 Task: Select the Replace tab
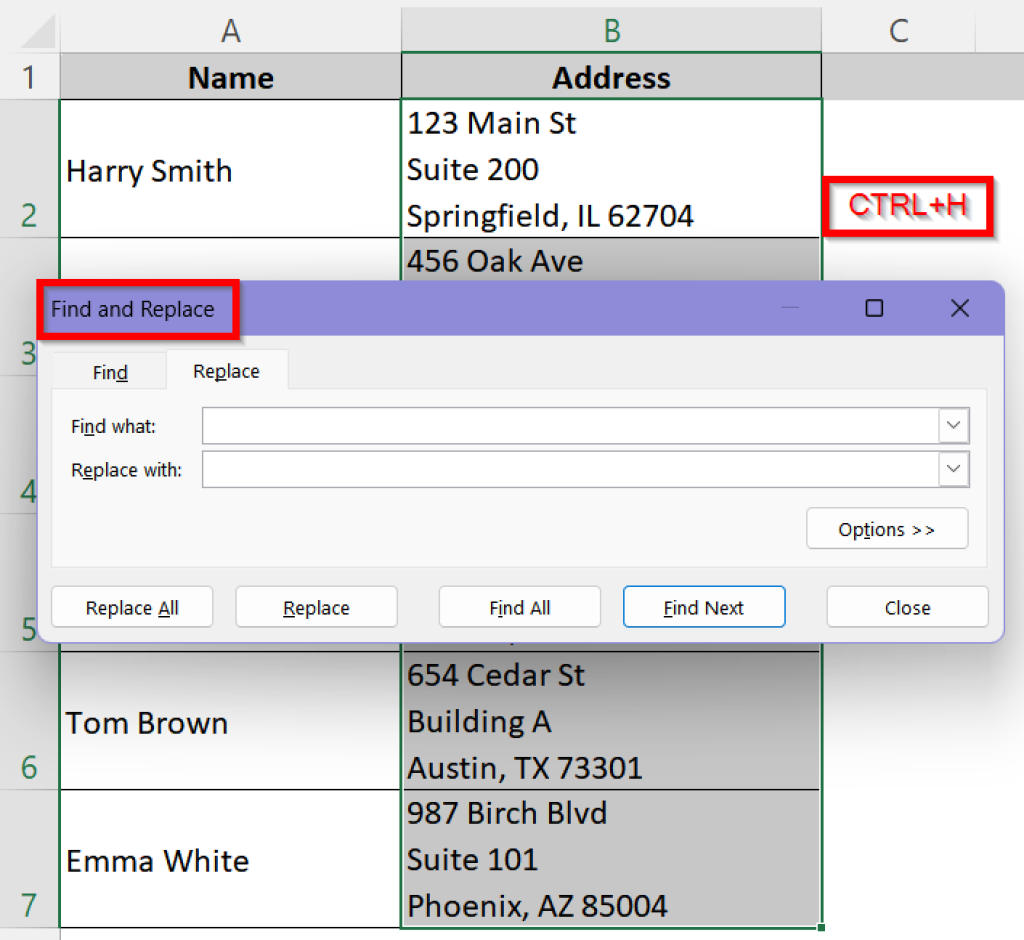pyautogui.click(x=225, y=370)
